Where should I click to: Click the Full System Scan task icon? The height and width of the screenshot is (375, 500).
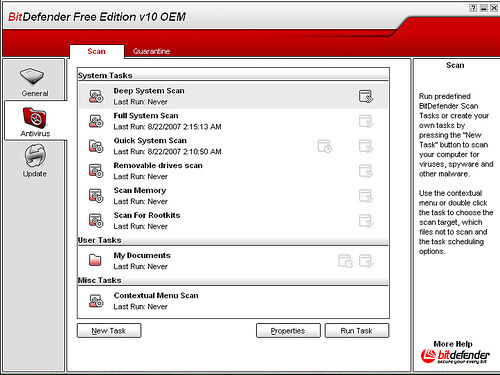96,121
